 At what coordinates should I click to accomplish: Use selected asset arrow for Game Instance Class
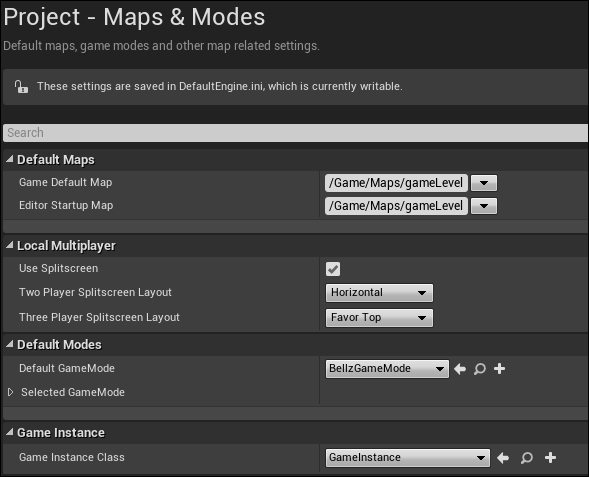(x=503, y=458)
